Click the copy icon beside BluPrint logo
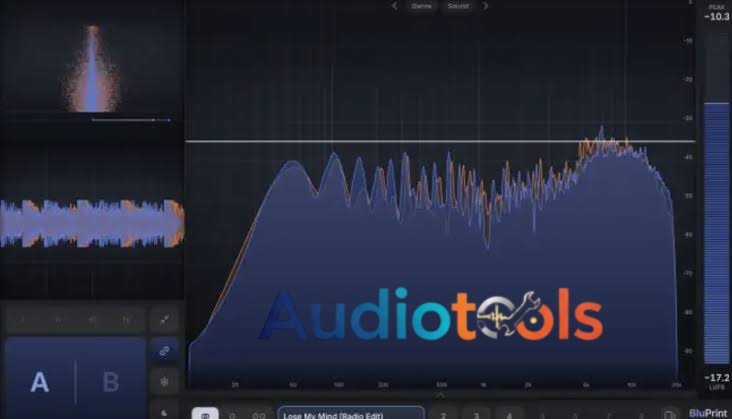 click(x=669, y=414)
